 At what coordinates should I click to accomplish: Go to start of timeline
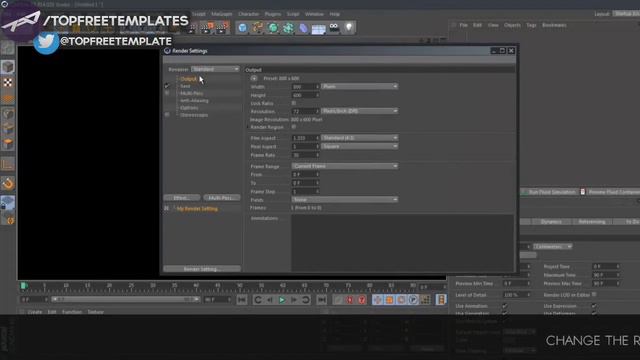click(242, 300)
